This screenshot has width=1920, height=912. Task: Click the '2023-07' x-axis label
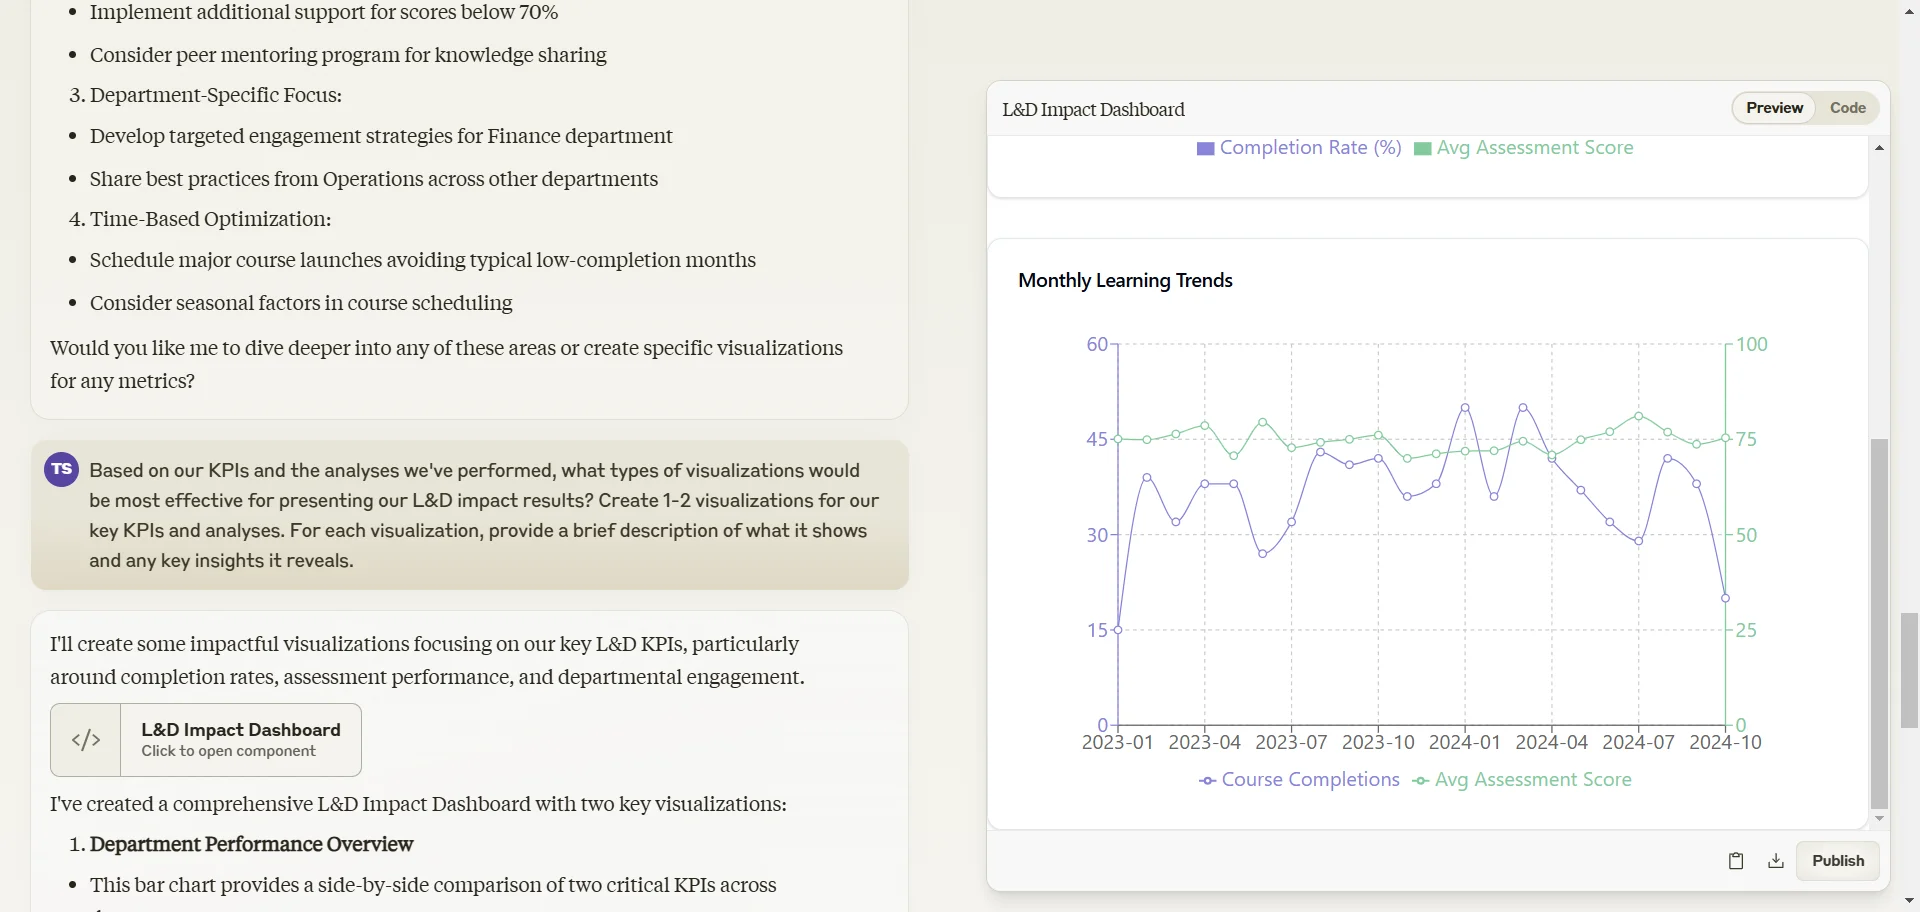(x=1291, y=743)
